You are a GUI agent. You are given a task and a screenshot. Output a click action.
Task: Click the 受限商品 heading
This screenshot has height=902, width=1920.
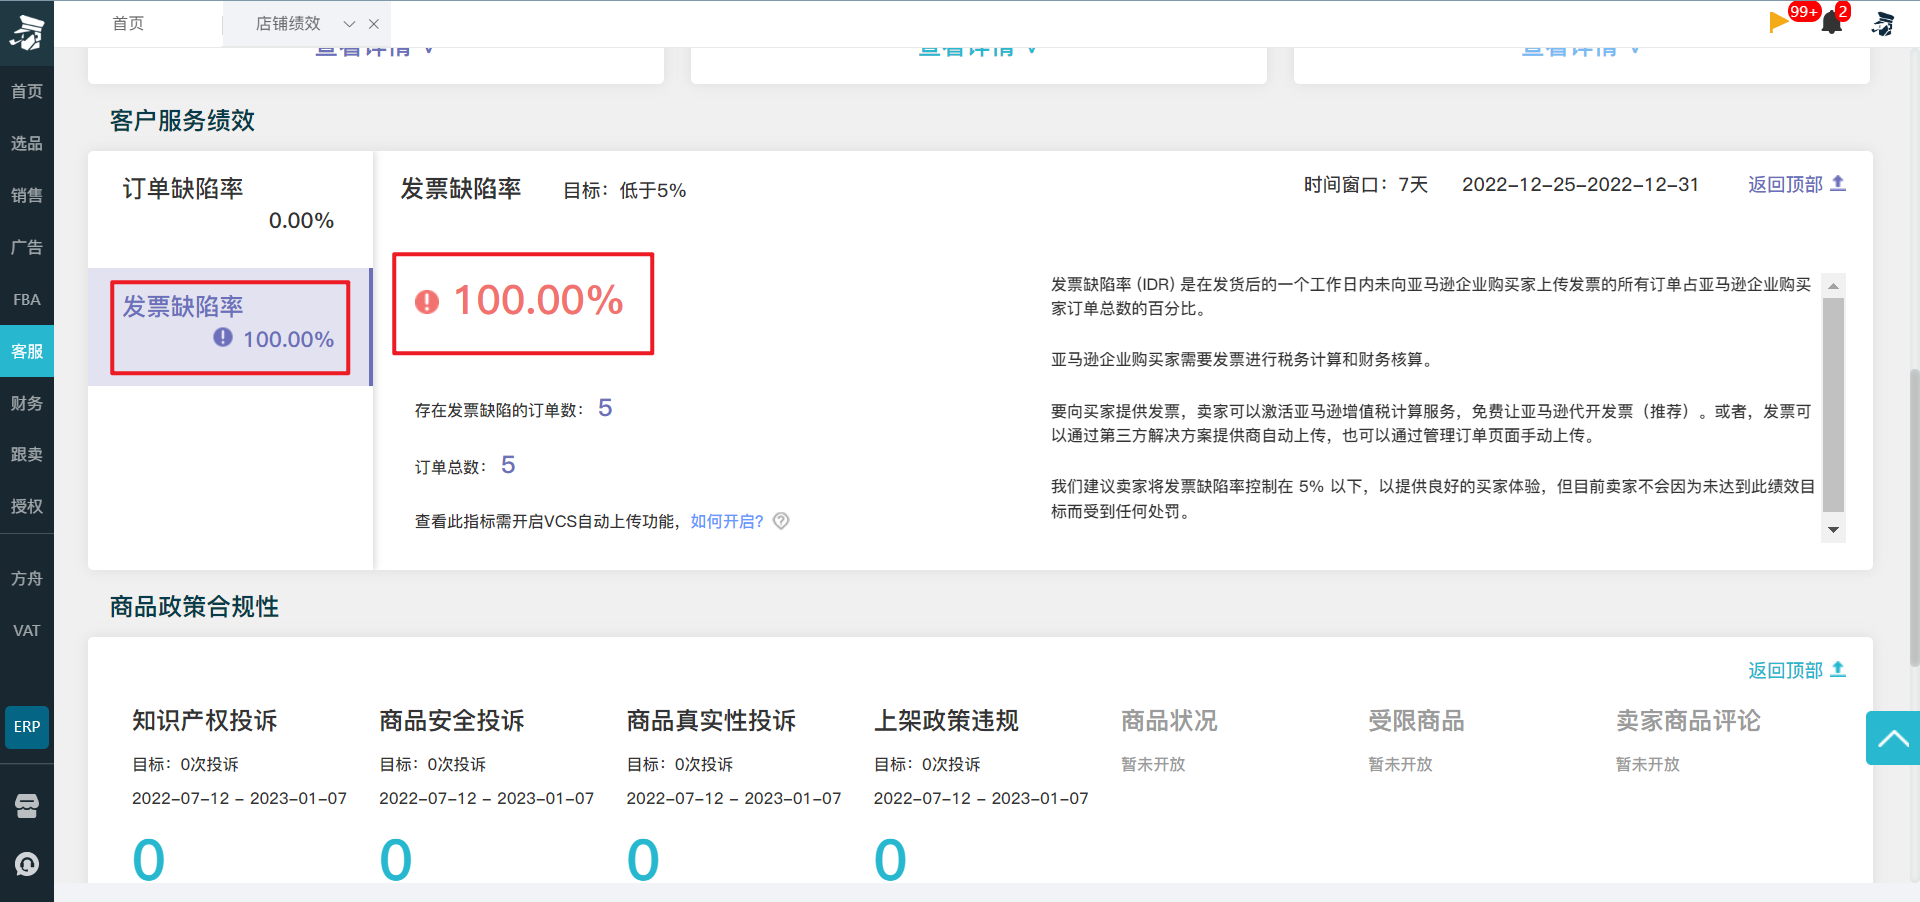coord(1416,721)
